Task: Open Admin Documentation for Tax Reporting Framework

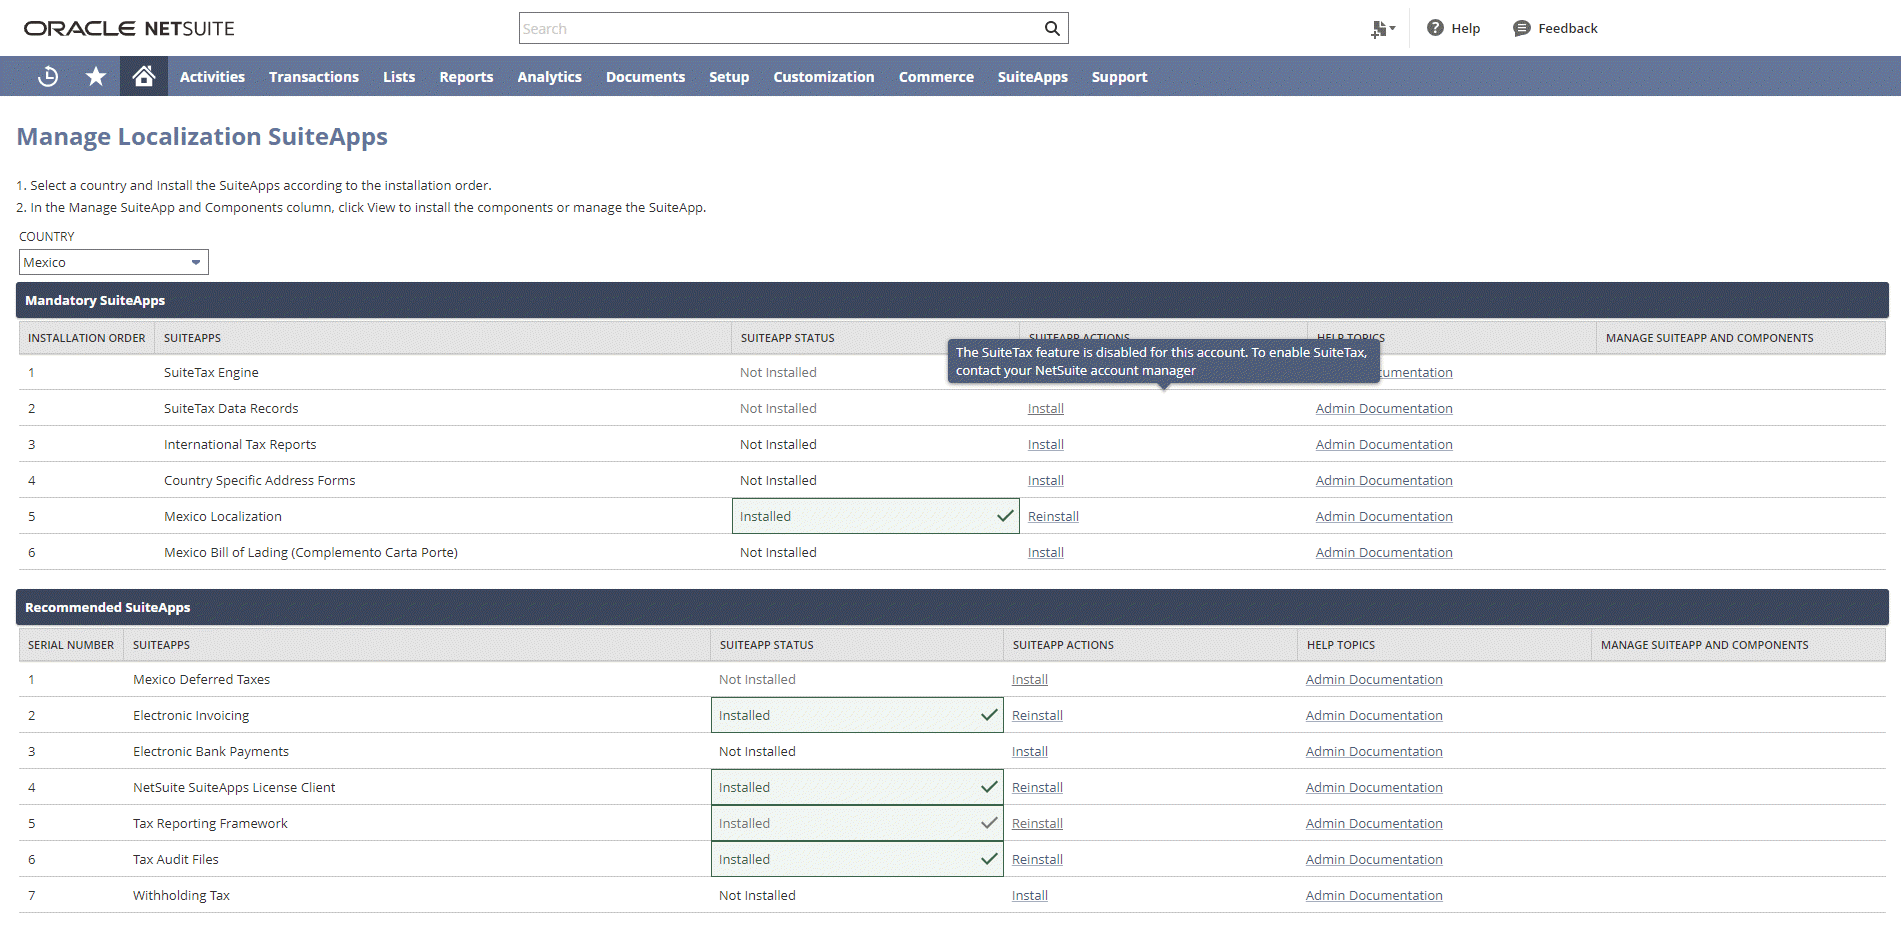Action: (x=1374, y=823)
